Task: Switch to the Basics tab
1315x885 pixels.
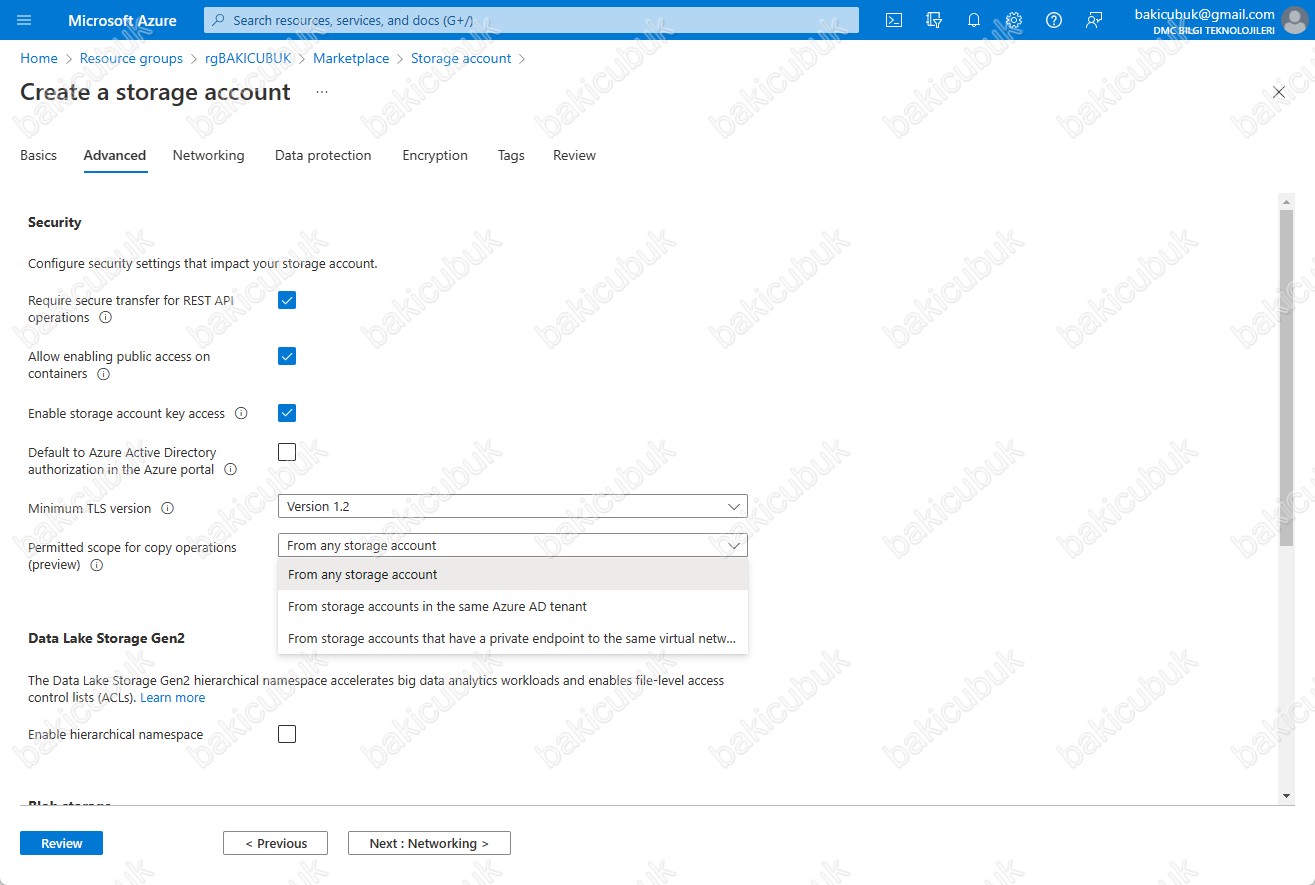Action: point(39,156)
